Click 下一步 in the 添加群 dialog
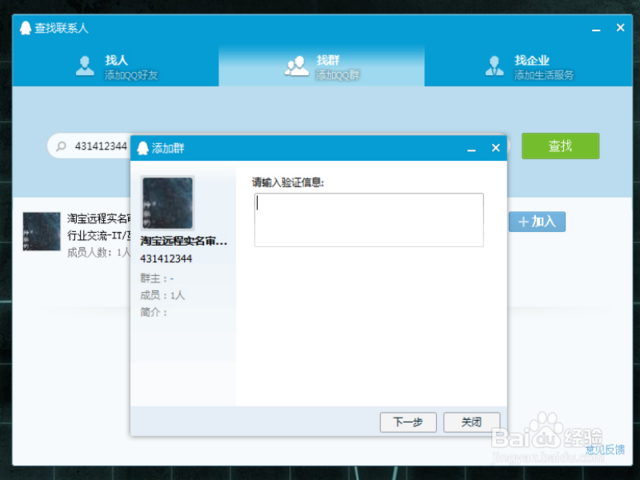The image size is (640, 480). coord(408,422)
